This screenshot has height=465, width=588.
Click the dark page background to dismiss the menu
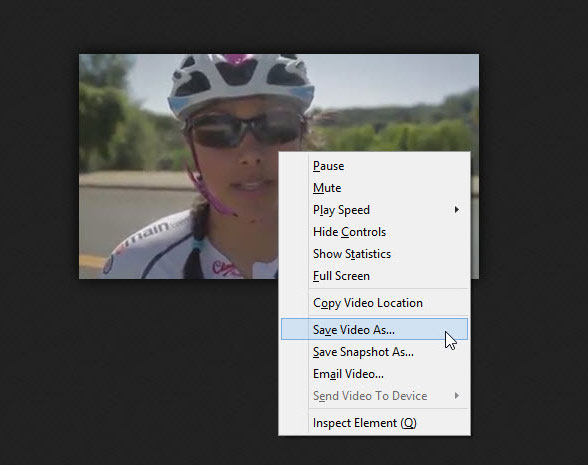point(150,356)
